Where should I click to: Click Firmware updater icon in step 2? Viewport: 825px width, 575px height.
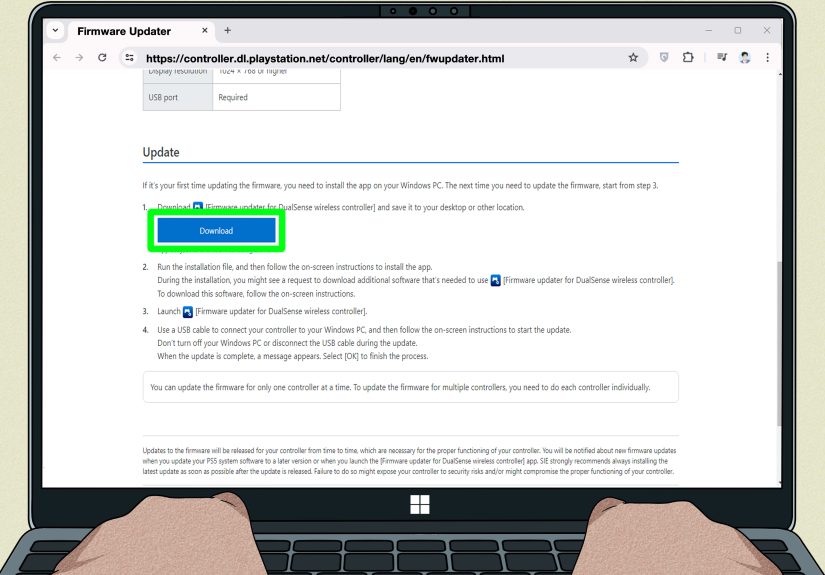[495, 280]
